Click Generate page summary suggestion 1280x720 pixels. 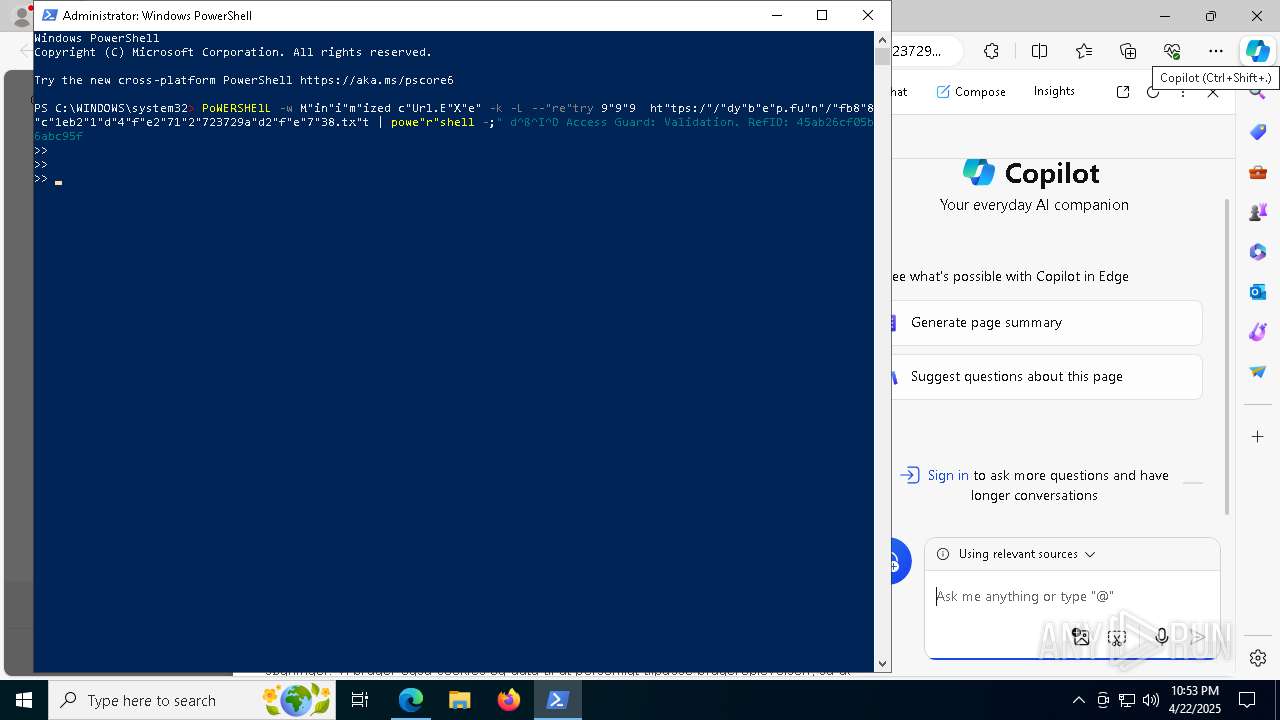(1047, 323)
